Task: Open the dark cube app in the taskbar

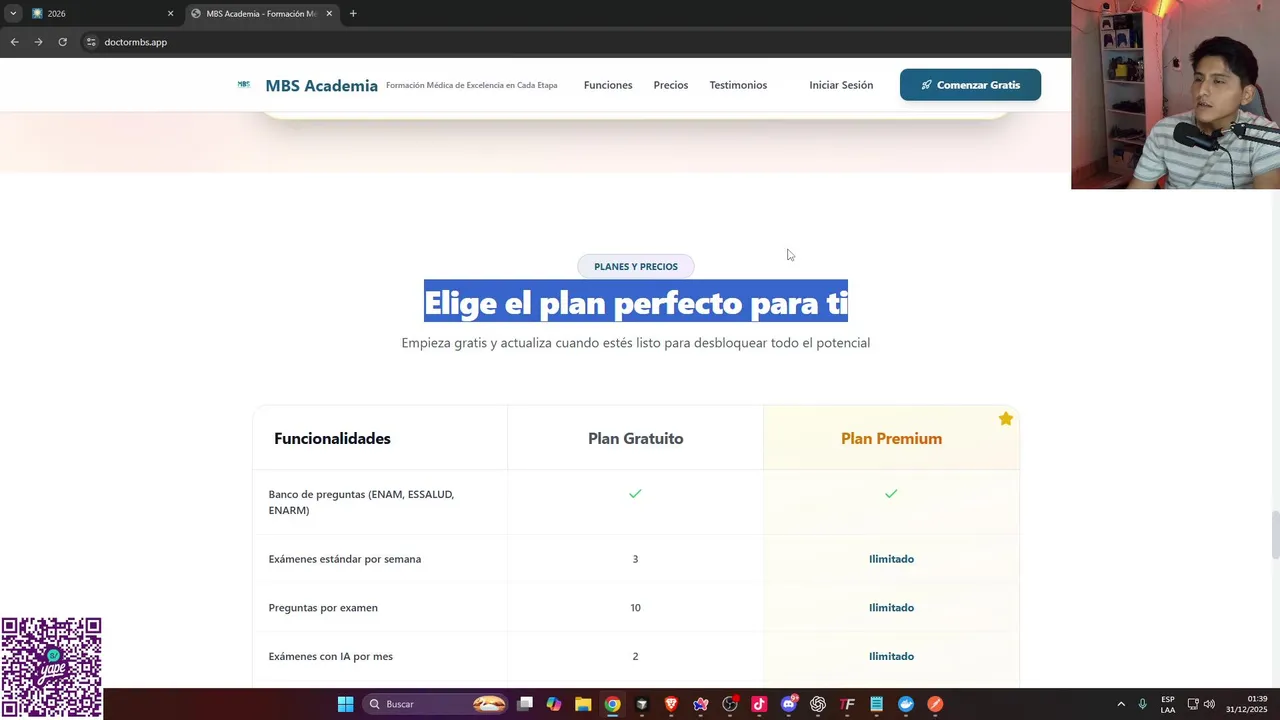Action: (642, 704)
